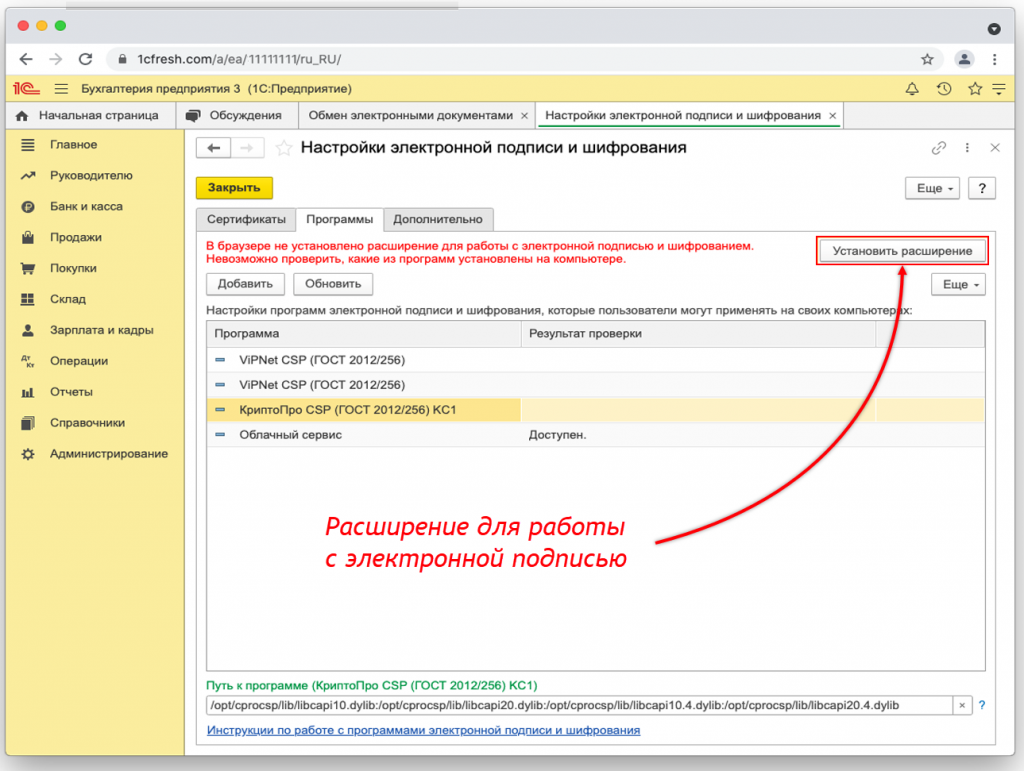The image size is (1024, 771).
Task: Go back with browser back arrow
Action: pyautogui.click(x=26, y=59)
